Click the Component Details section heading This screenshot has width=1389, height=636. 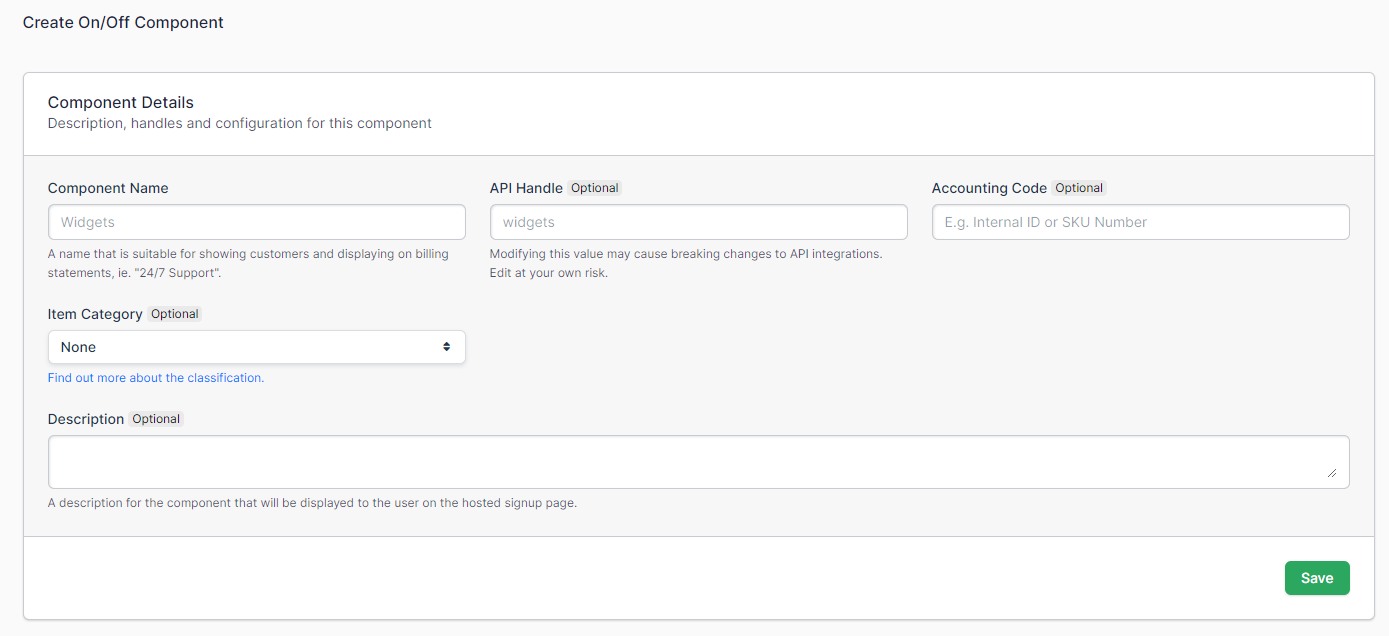(x=121, y=102)
